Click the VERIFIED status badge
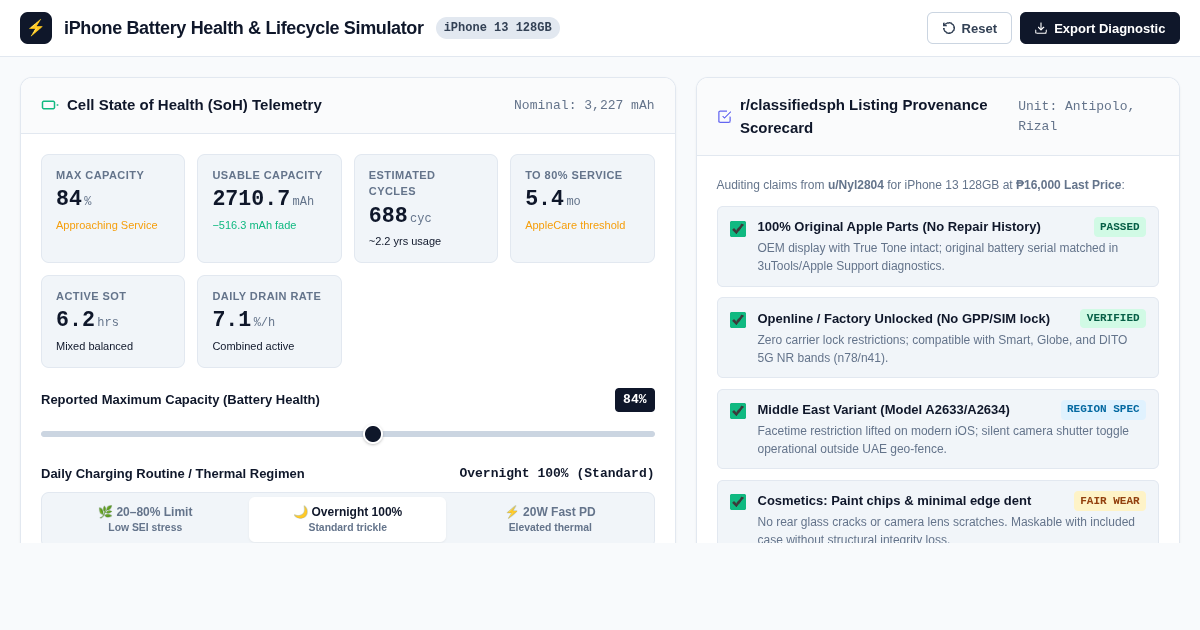 click(x=1113, y=318)
